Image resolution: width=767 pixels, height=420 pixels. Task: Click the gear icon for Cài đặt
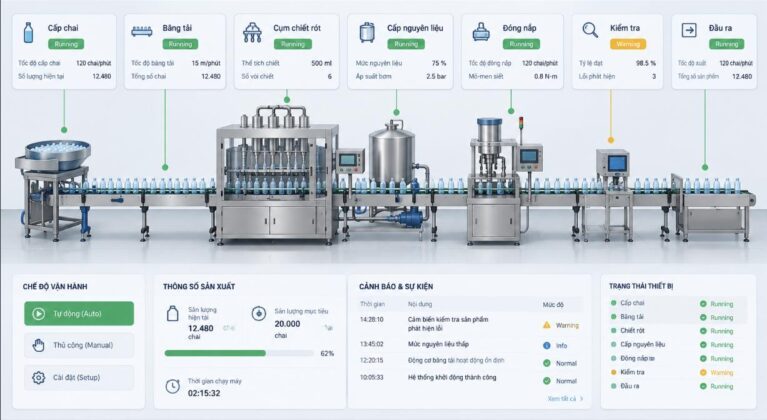[39, 377]
